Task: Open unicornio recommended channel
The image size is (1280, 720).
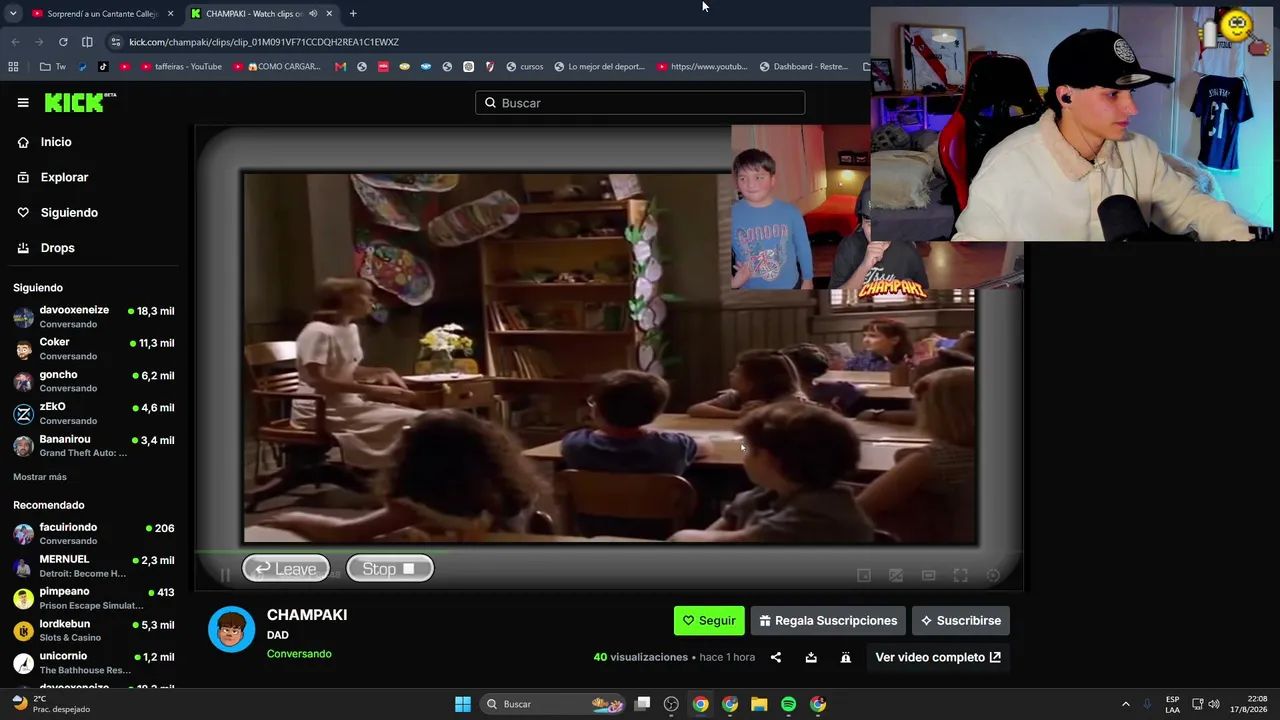Action: click(93, 663)
